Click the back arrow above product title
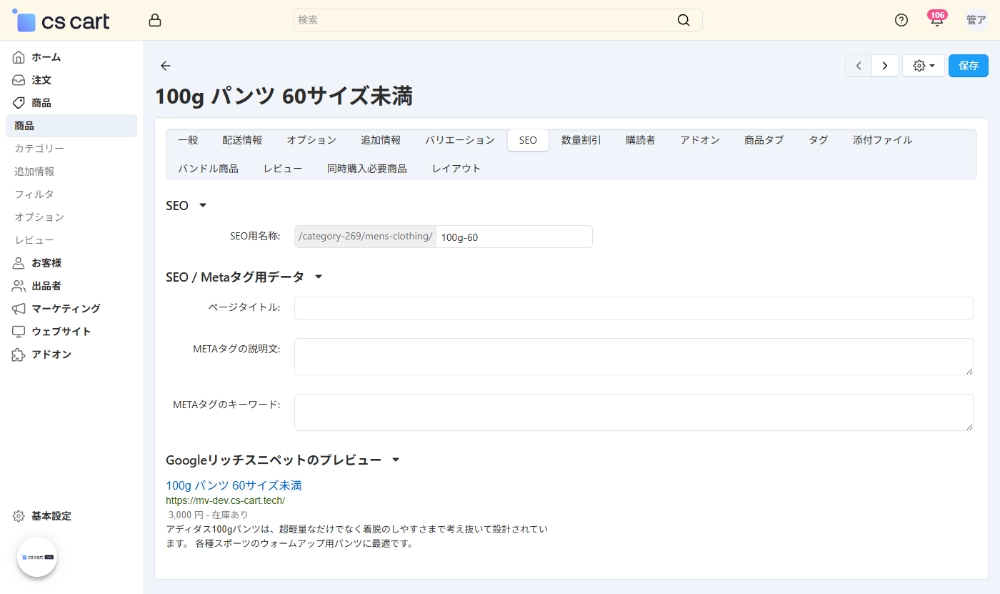The height and width of the screenshot is (594, 1000). [x=166, y=66]
